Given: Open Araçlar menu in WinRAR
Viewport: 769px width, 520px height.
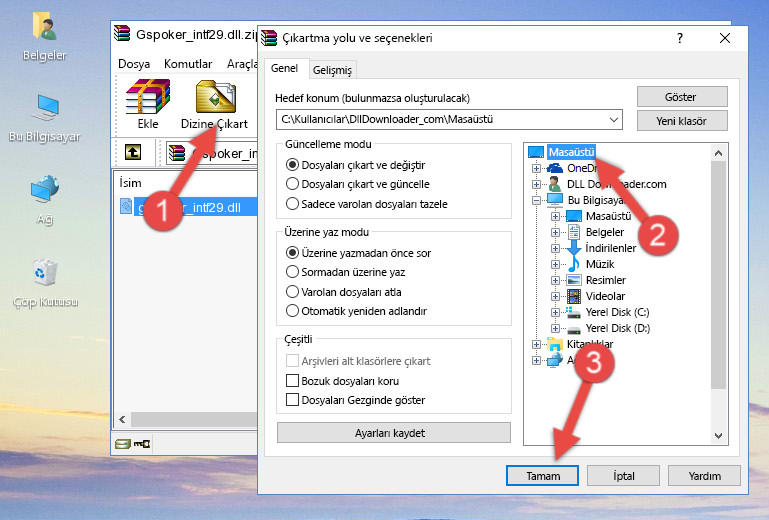Looking at the screenshot, I should point(242,64).
